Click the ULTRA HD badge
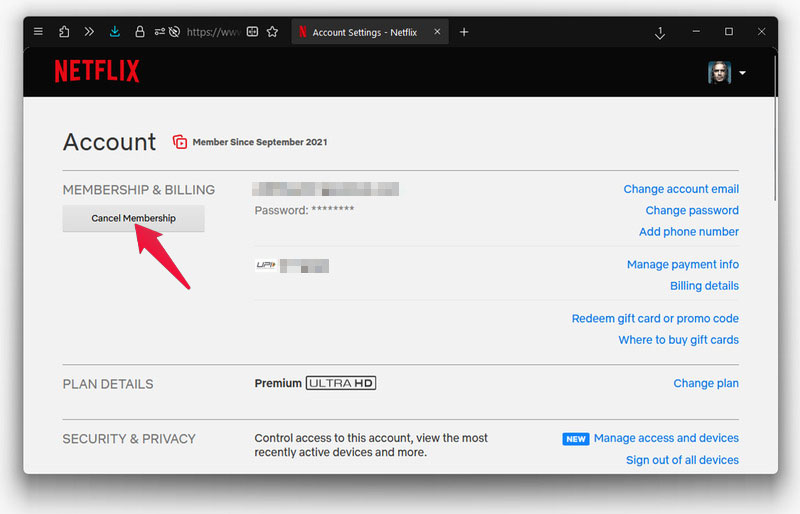 click(x=341, y=383)
